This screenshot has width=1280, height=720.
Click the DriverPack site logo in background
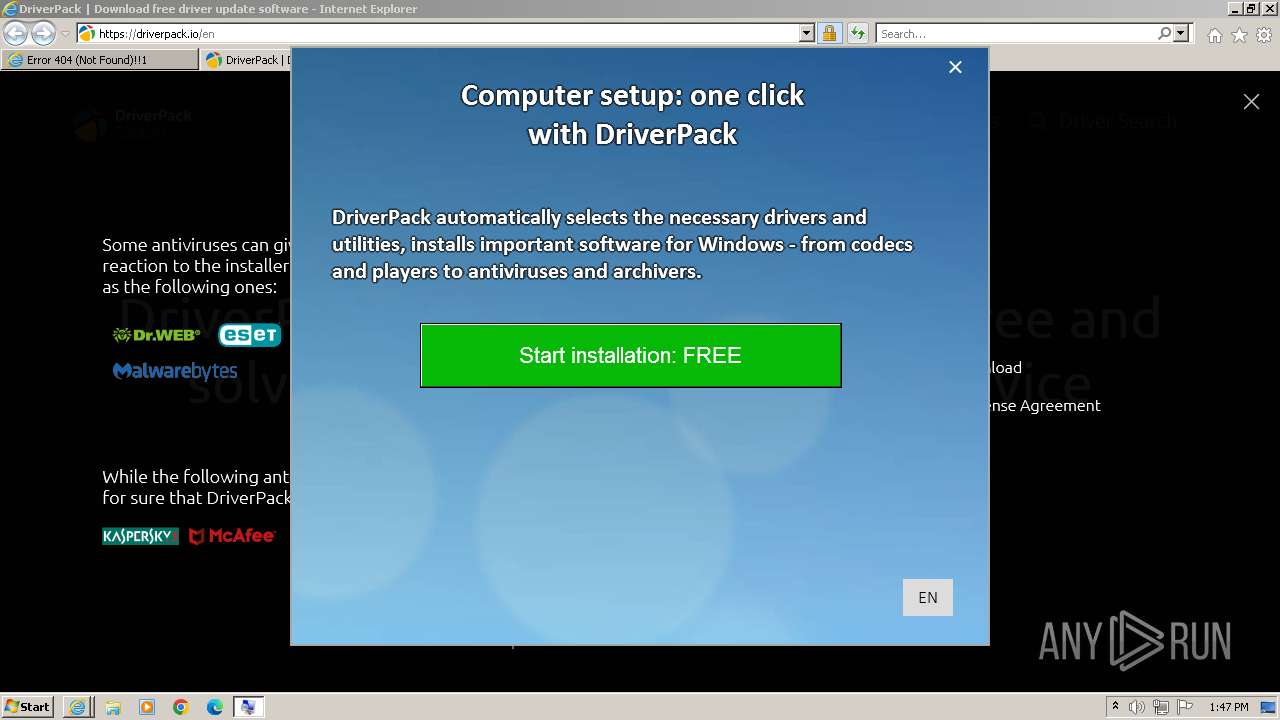pyautogui.click(x=132, y=123)
